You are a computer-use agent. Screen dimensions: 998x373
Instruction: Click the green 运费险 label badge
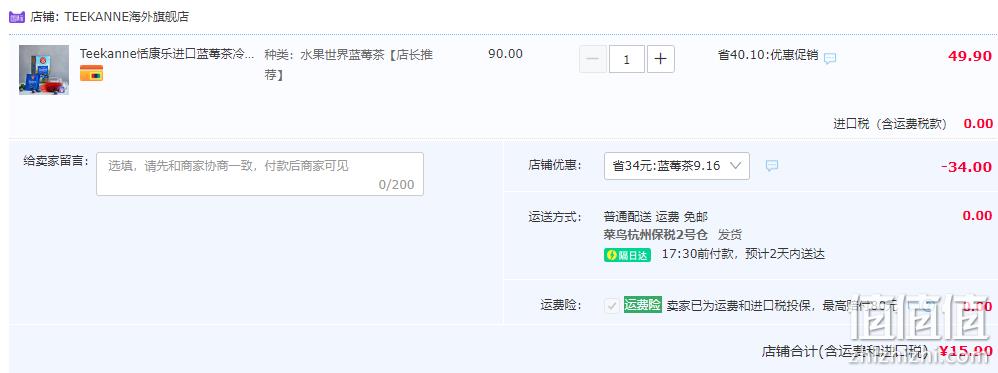pyautogui.click(x=643, y=305)
